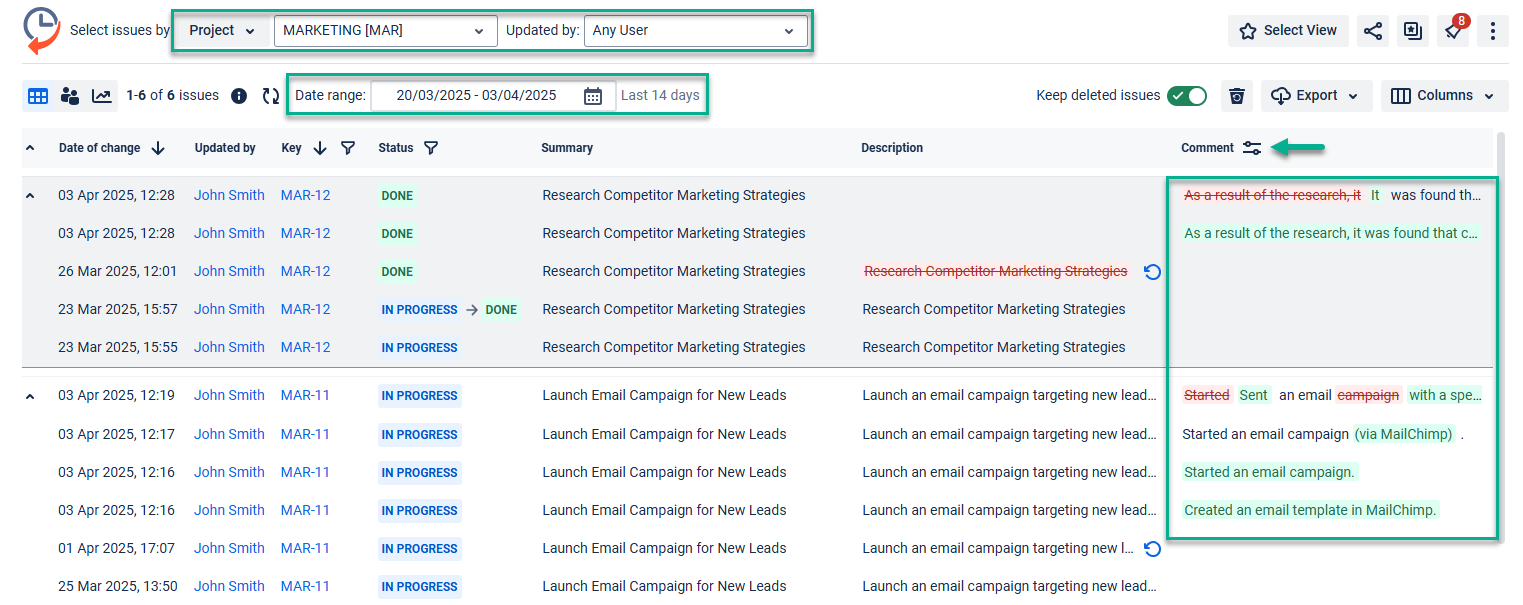Open the announcements megaphone icon
The height and width of the screenshot is (605, 1523).
point(1453,31)
